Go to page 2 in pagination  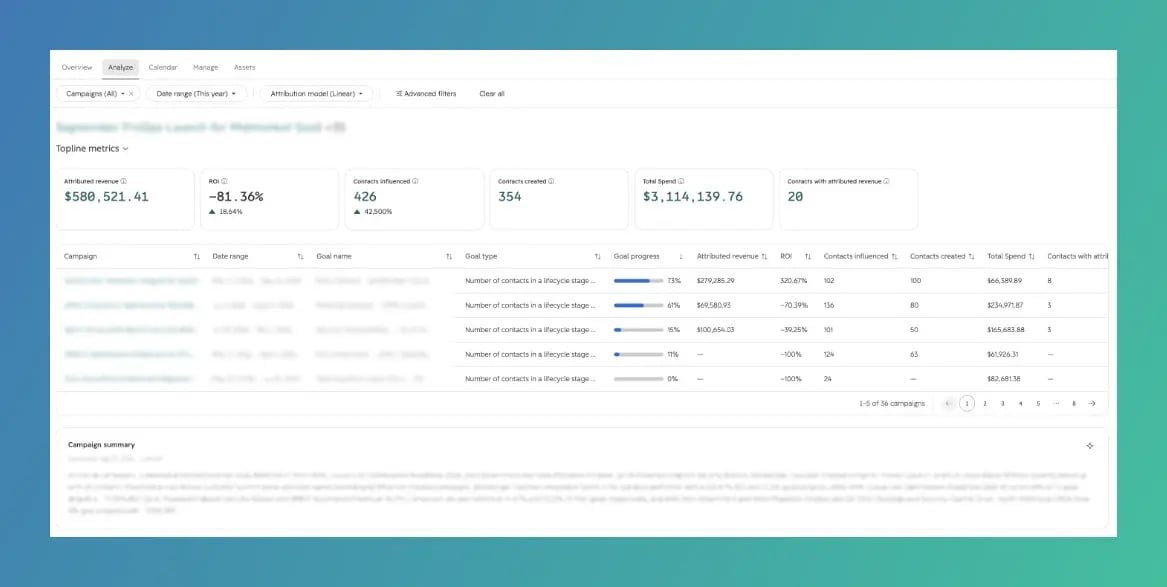pyautogui.click(x=985, y=403)
